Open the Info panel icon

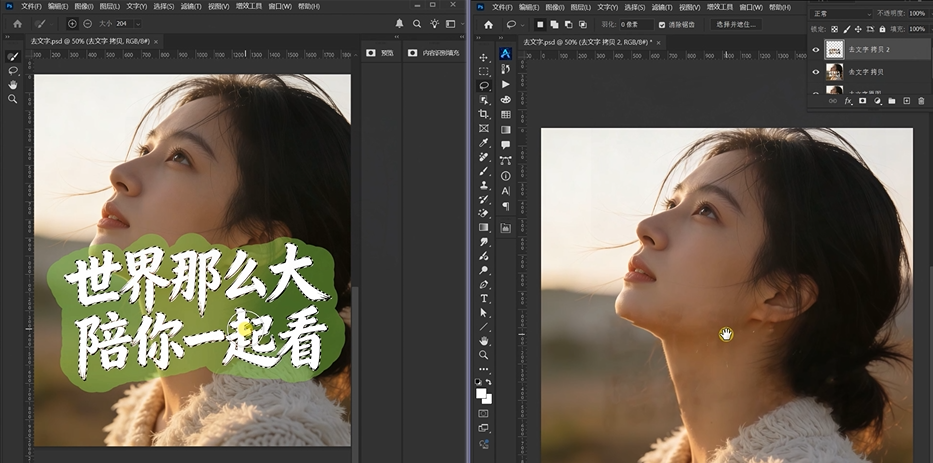click(x=506, y=176)
